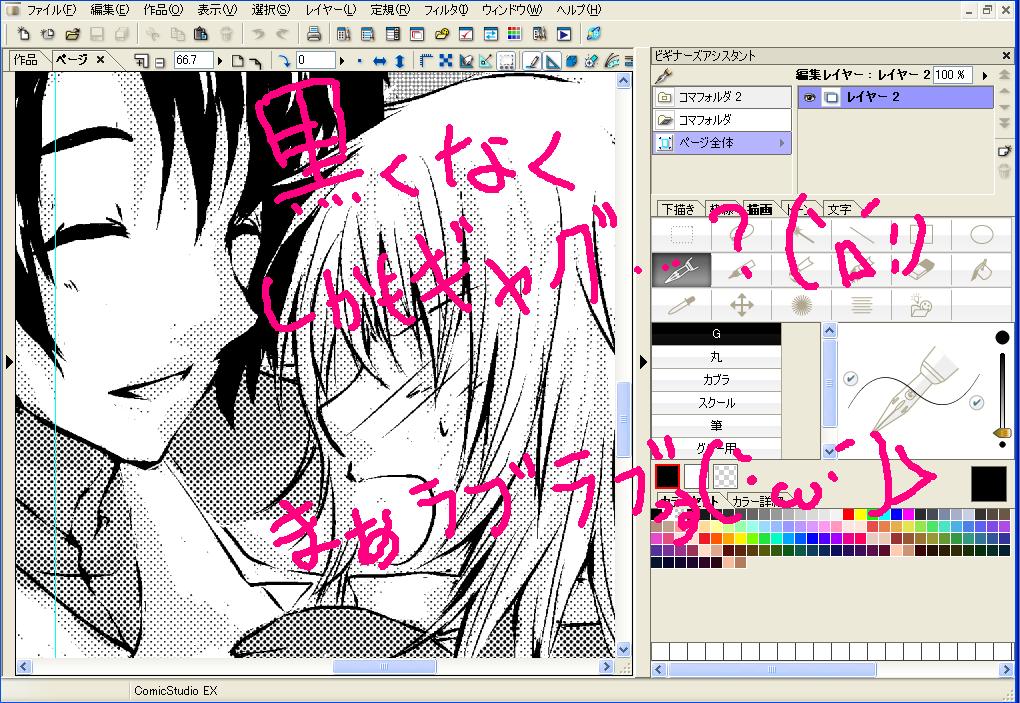Open the 編集(E) menu
Viewport: 1020px width, 703px height.
click(x=110, y=10)
